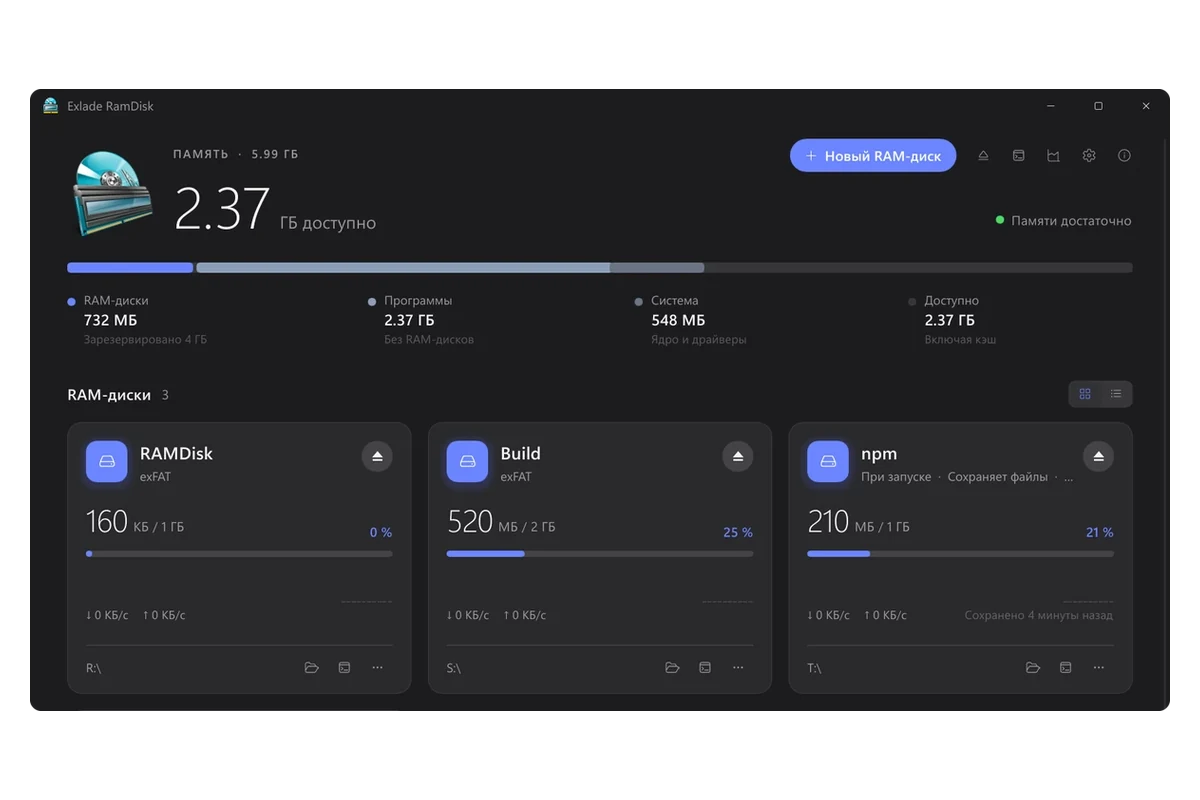The height and width of the screenshot is (800, 1200).
Task: Open more options for npm card
Action: [x=1099, y=667]
